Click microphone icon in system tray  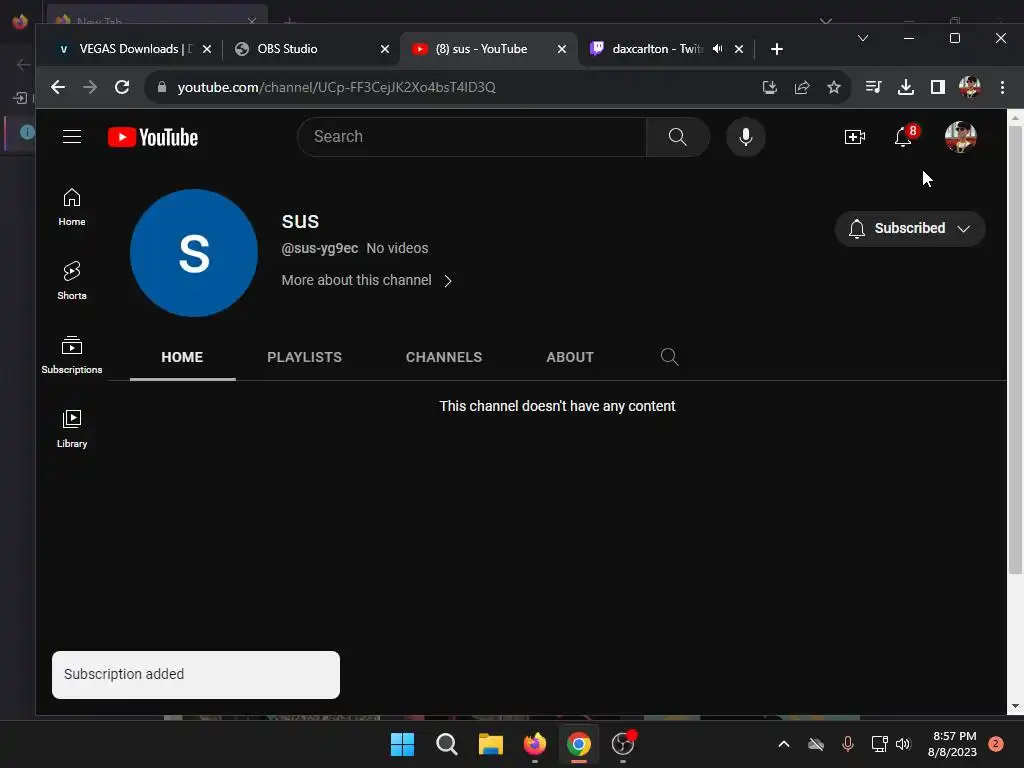click(x=848, y=744)
